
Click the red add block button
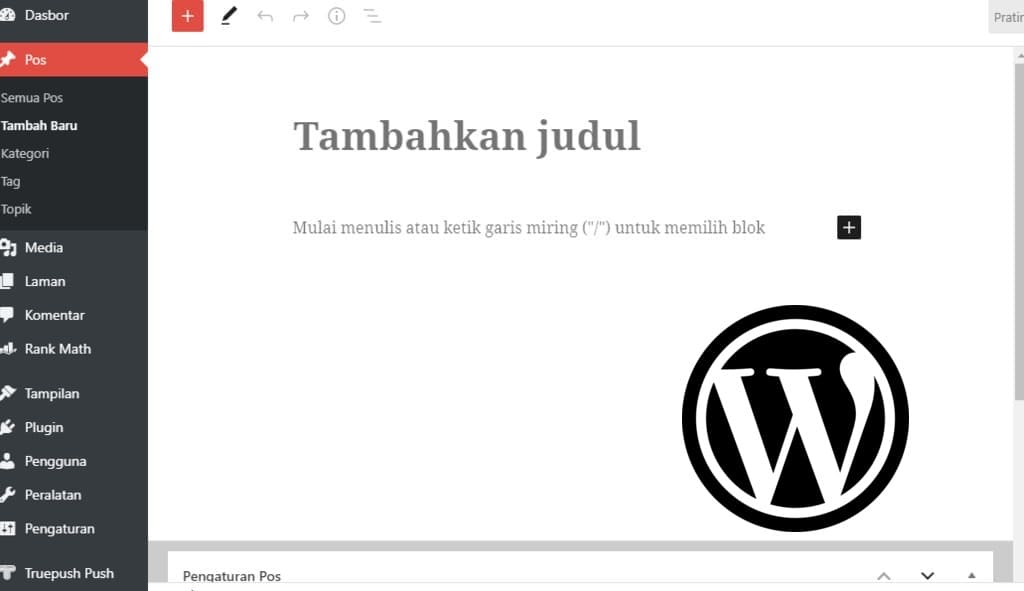point(187,16)
